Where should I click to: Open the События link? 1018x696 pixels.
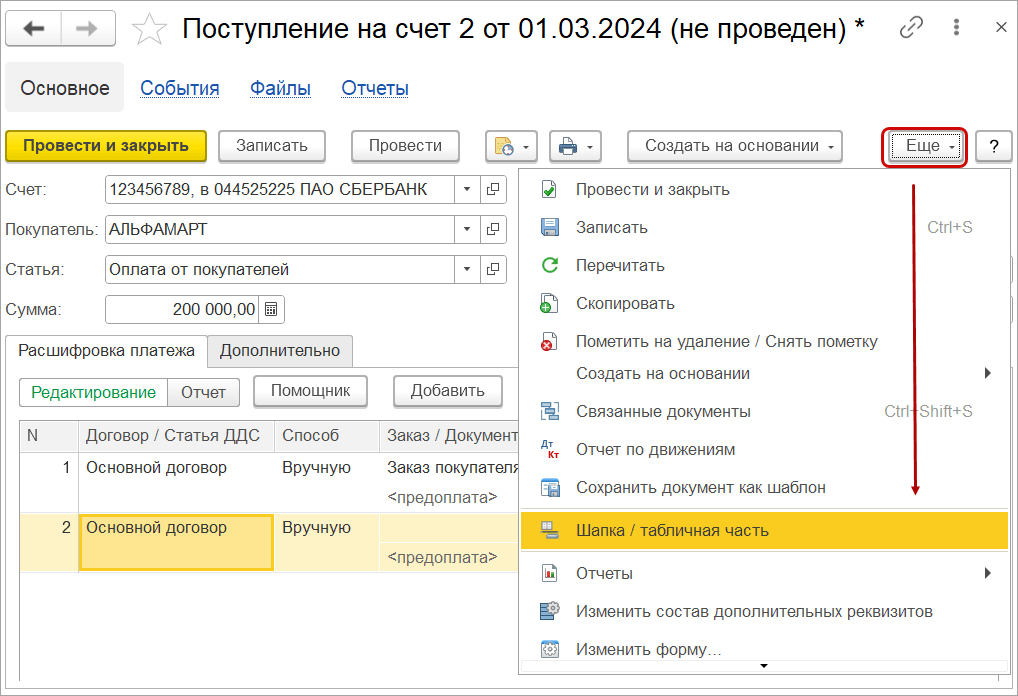point(180,88)
